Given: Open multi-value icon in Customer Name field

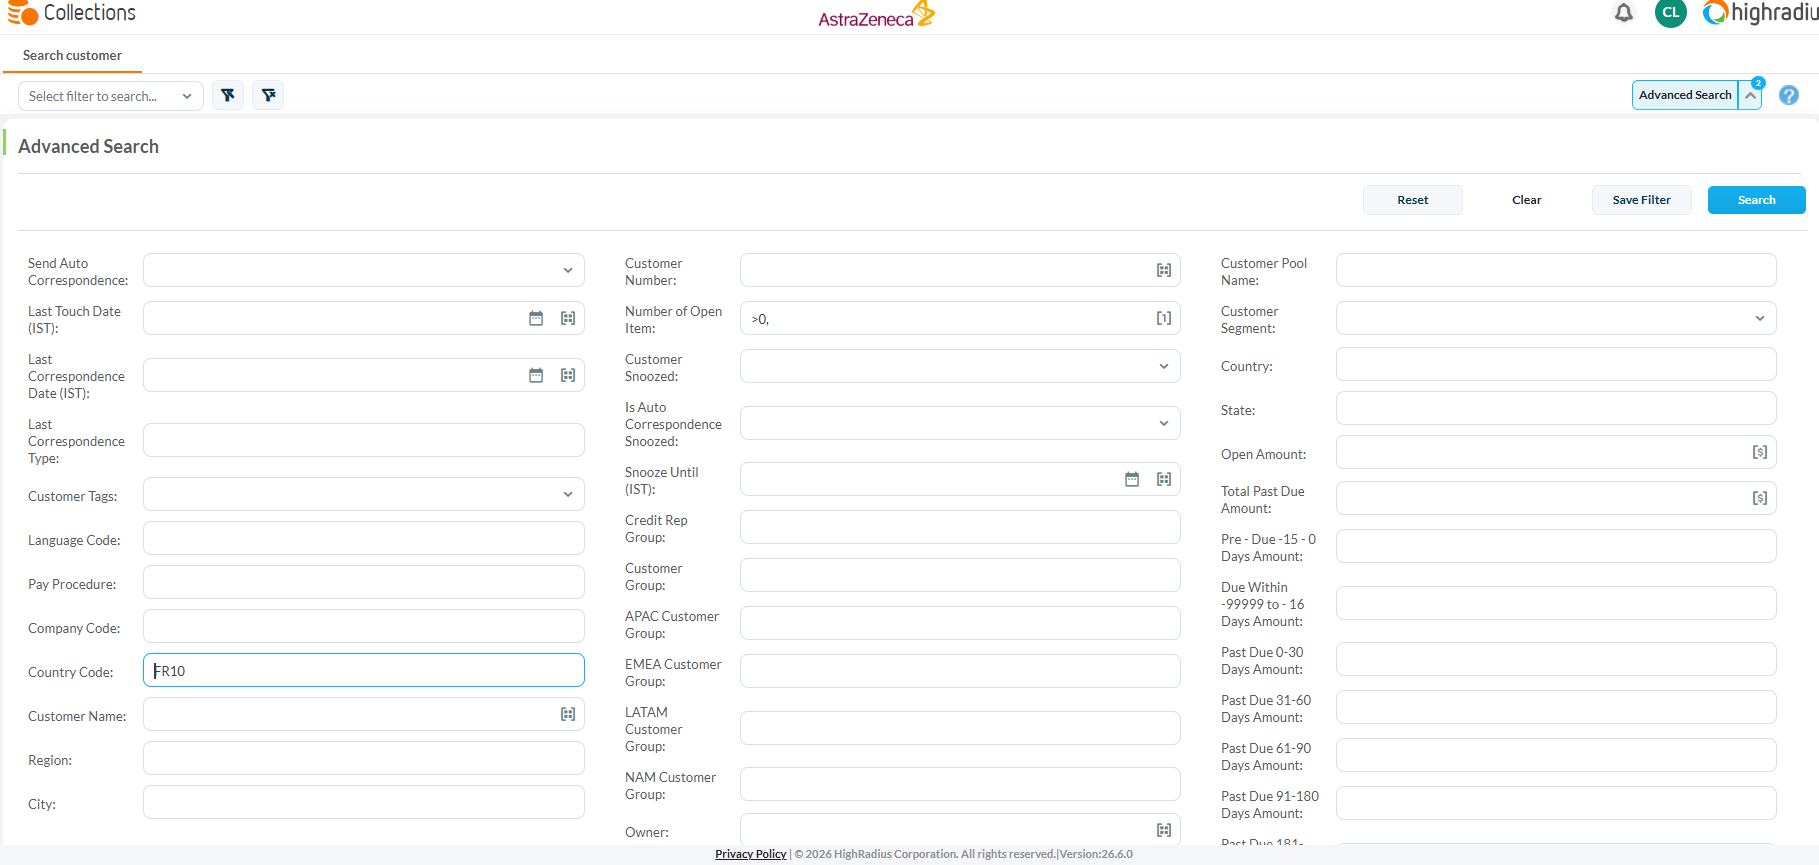Looking at the screenshot, I should click(568, 714).
